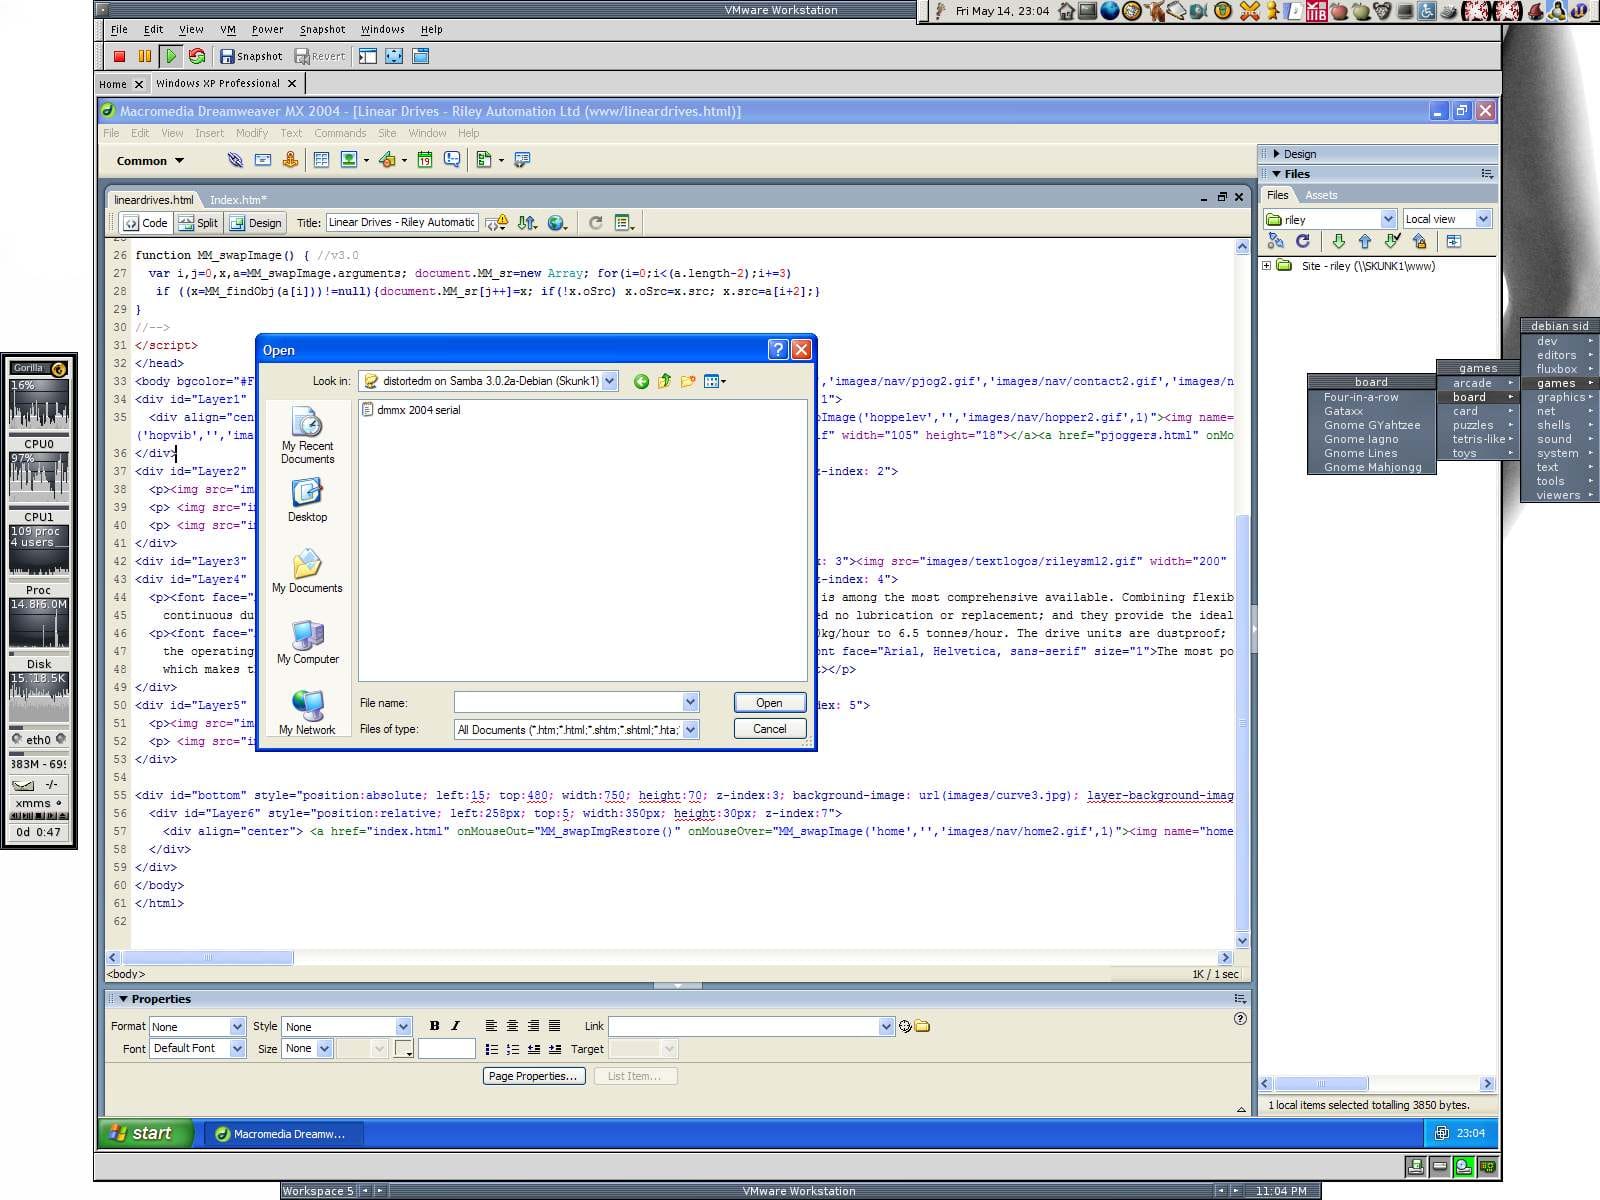Click the insert image icon
1600x1200 pixels.
click(349, 160)
